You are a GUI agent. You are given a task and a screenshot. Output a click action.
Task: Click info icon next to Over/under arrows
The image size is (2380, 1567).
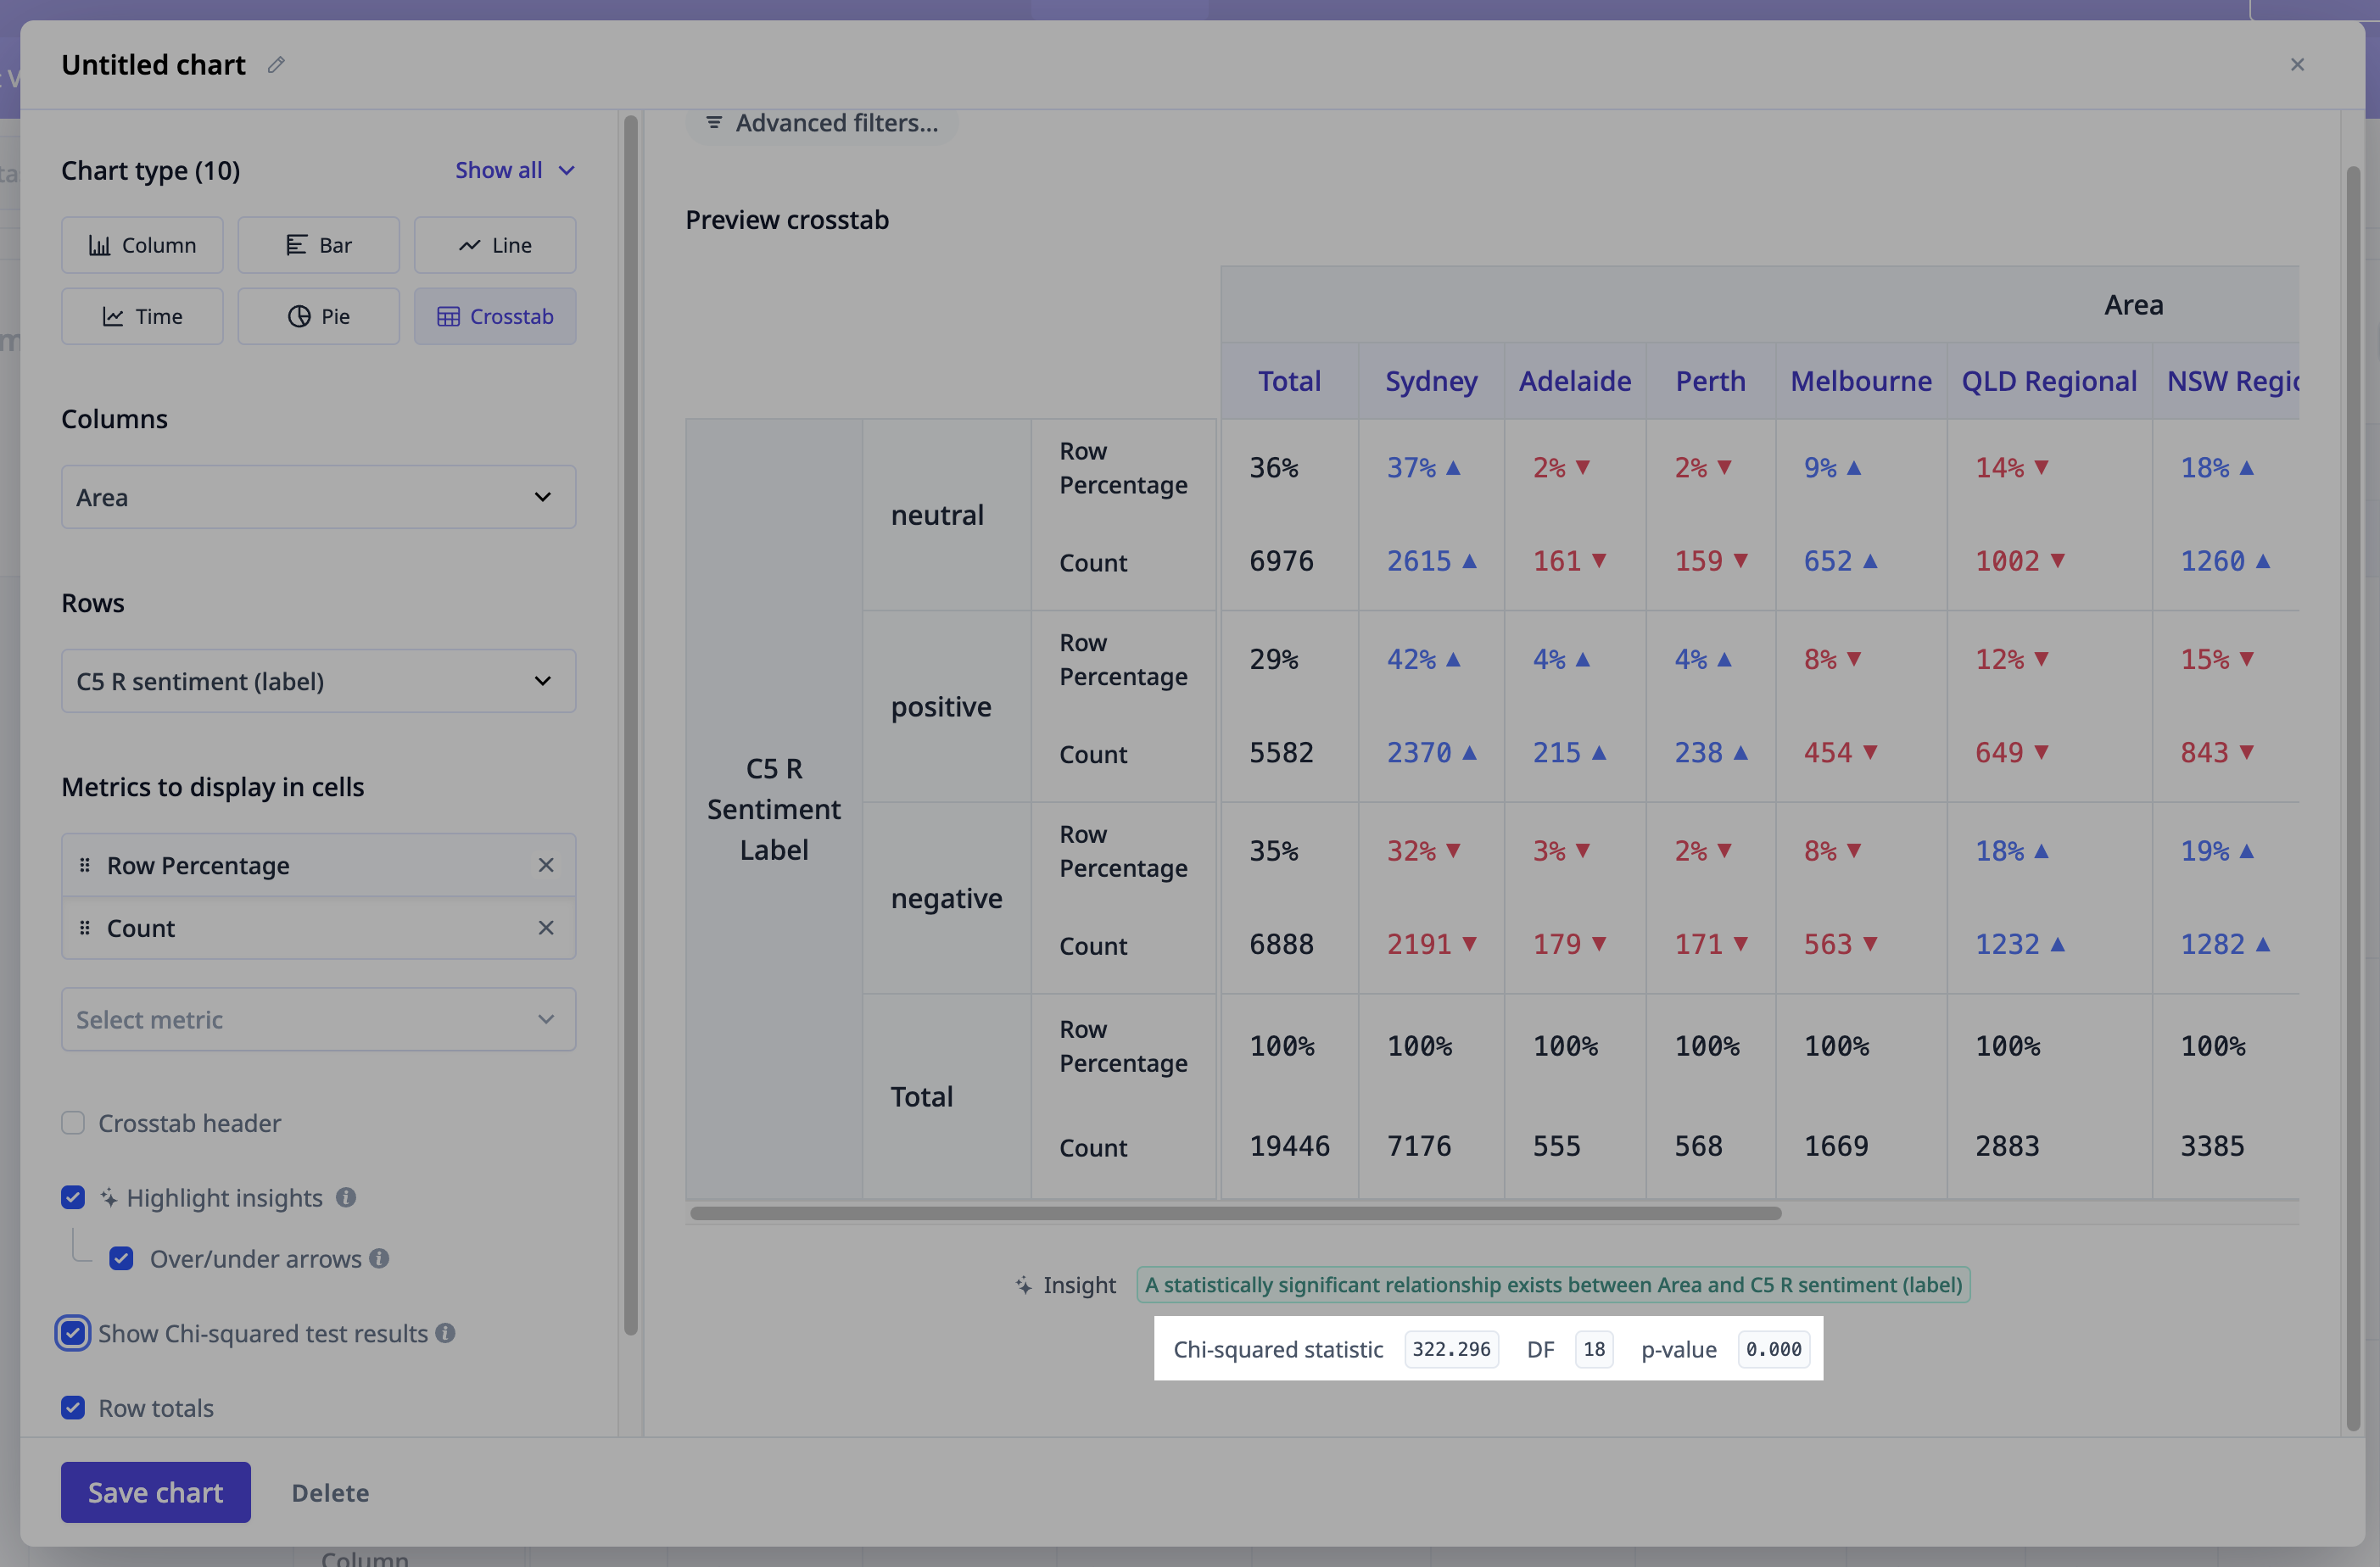pos(379,1258)
